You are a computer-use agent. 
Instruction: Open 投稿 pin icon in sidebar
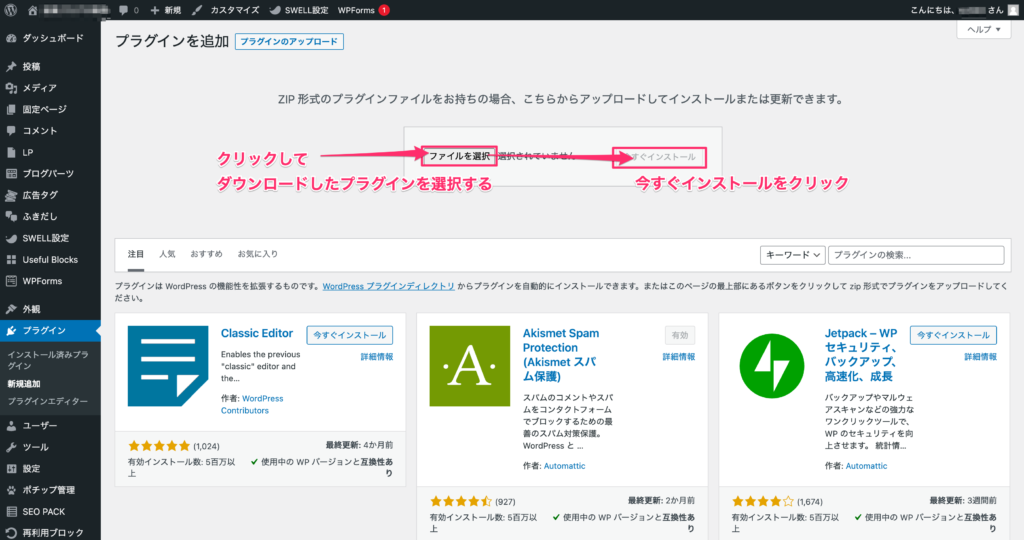pos(11,66)
